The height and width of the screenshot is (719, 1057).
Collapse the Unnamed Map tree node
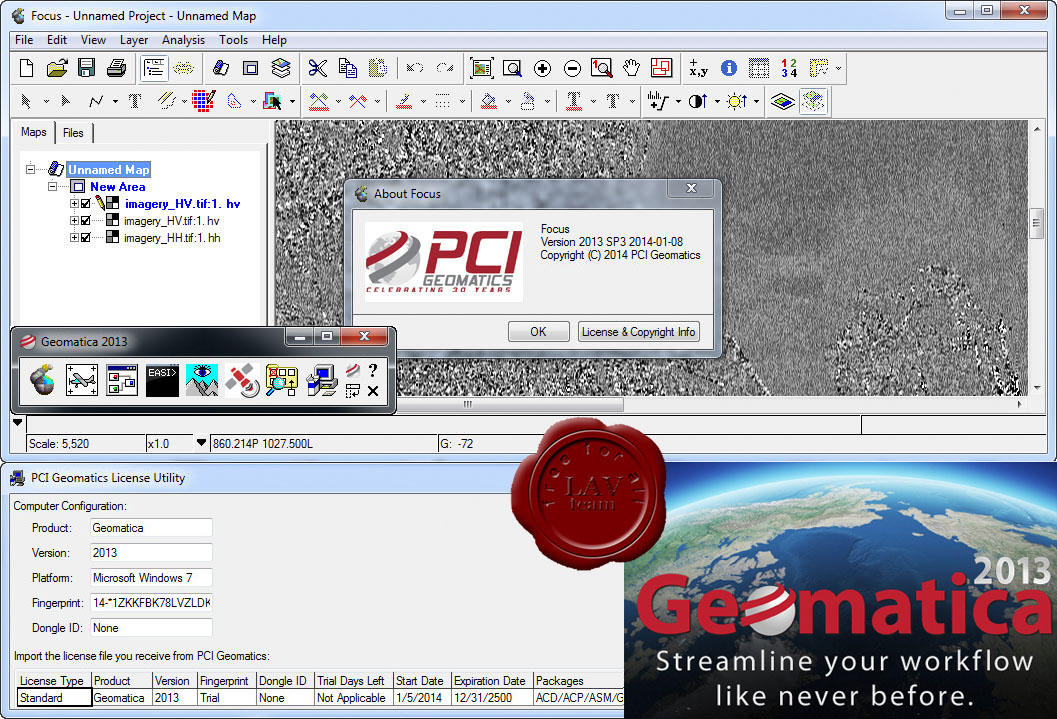click(x=30, y=169)
